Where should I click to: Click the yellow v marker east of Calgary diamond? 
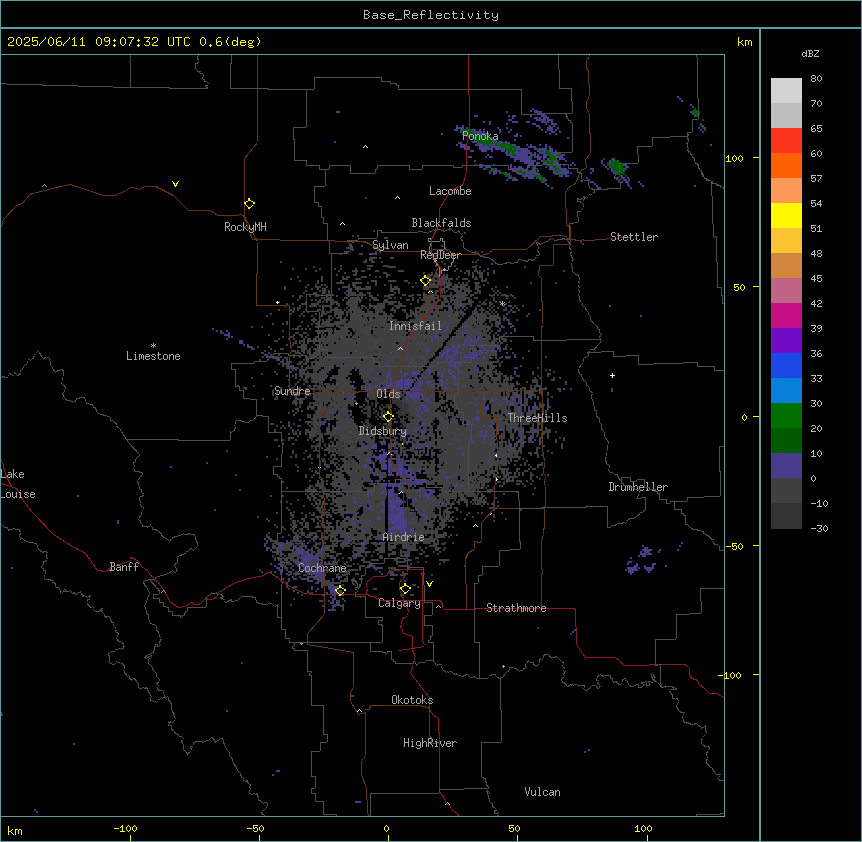tap(429, 584)
